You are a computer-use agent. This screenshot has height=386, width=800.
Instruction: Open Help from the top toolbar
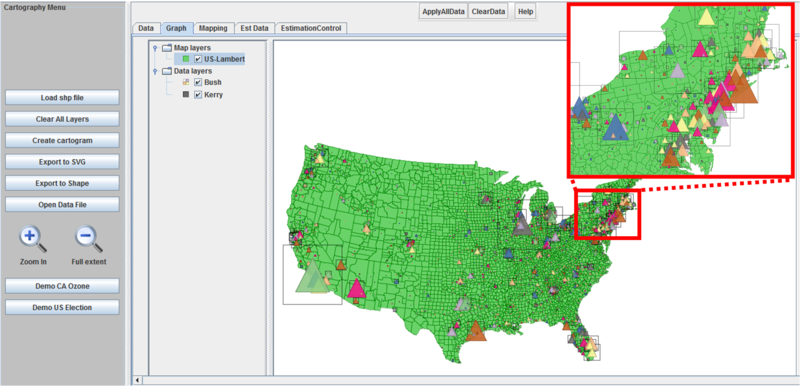525,11
